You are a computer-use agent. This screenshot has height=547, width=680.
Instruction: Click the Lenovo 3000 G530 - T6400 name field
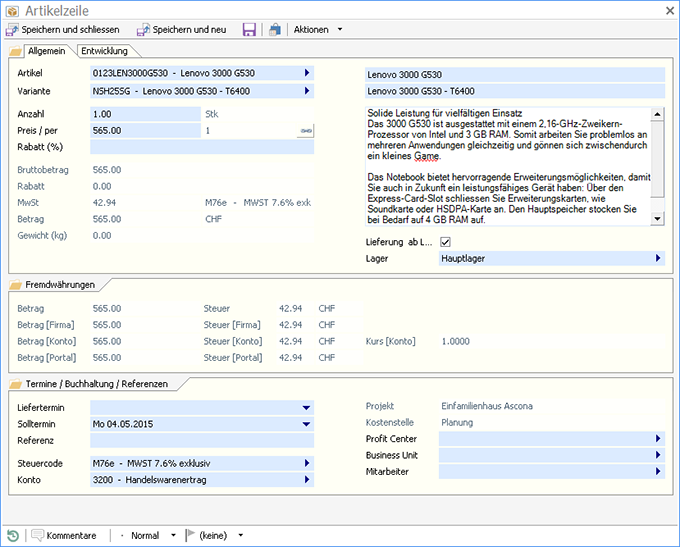tap(515, 91)
